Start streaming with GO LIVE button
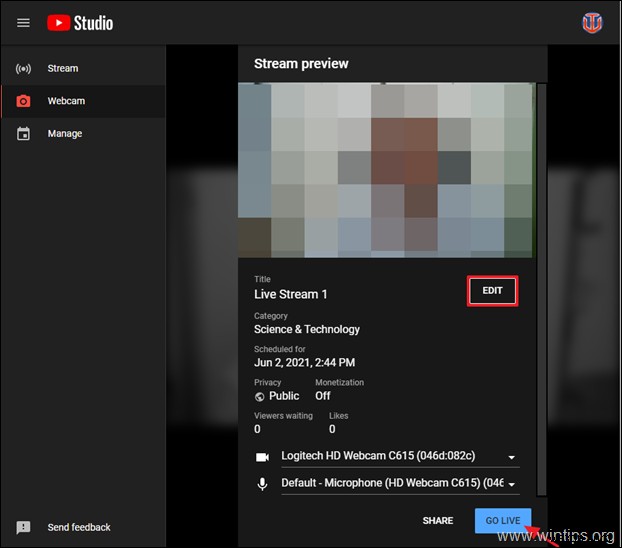Screen dimensions: 622x548 pos(503,521)
